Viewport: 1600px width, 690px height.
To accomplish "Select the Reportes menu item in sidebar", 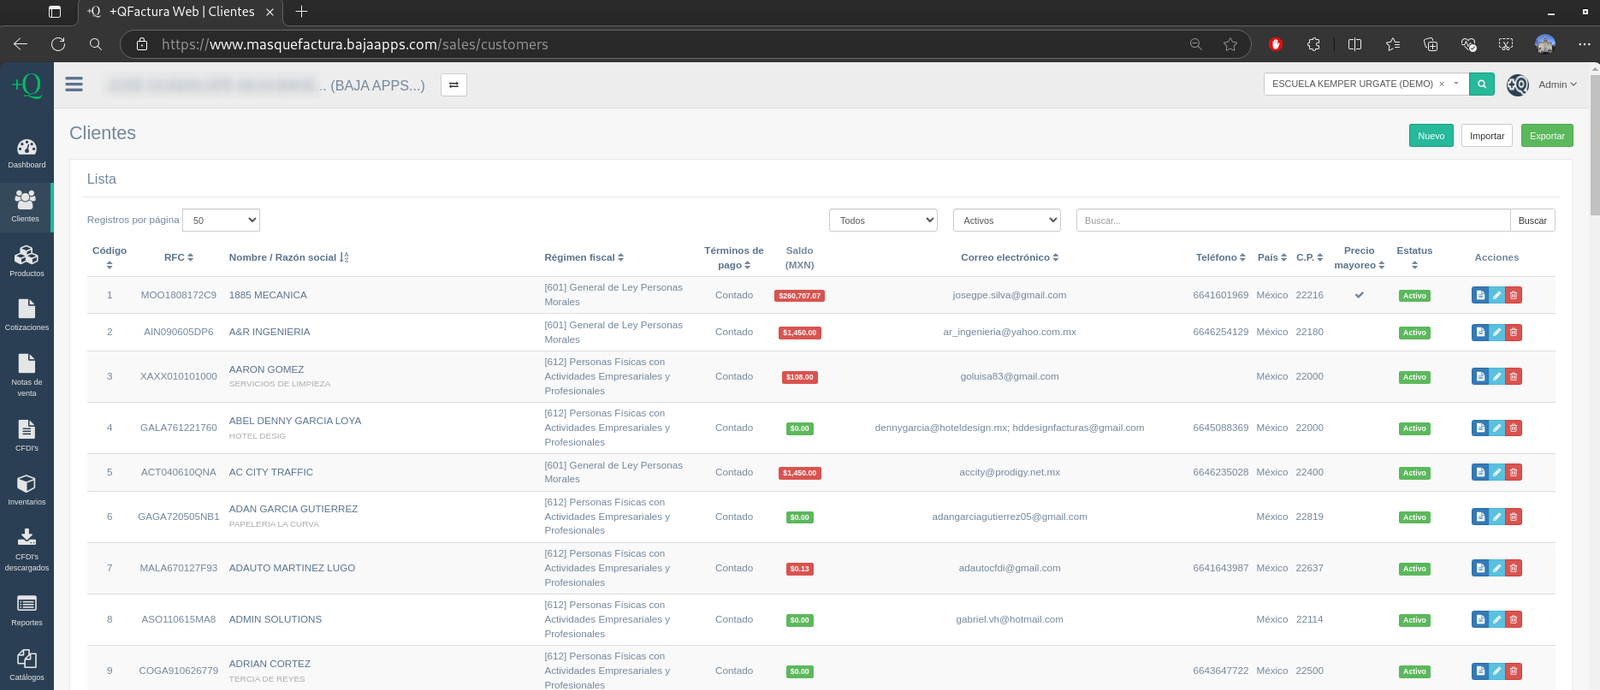I will pos(27,609).
